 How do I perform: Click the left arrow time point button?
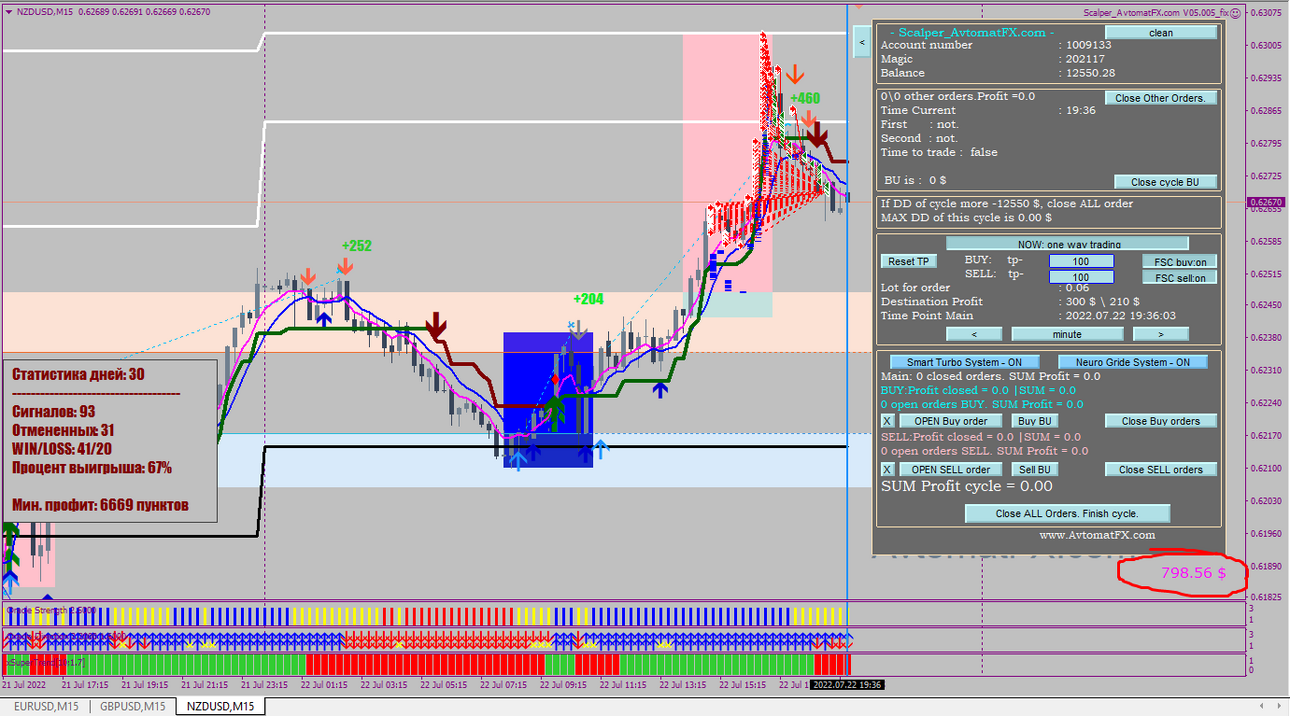[x=974, y=334]
